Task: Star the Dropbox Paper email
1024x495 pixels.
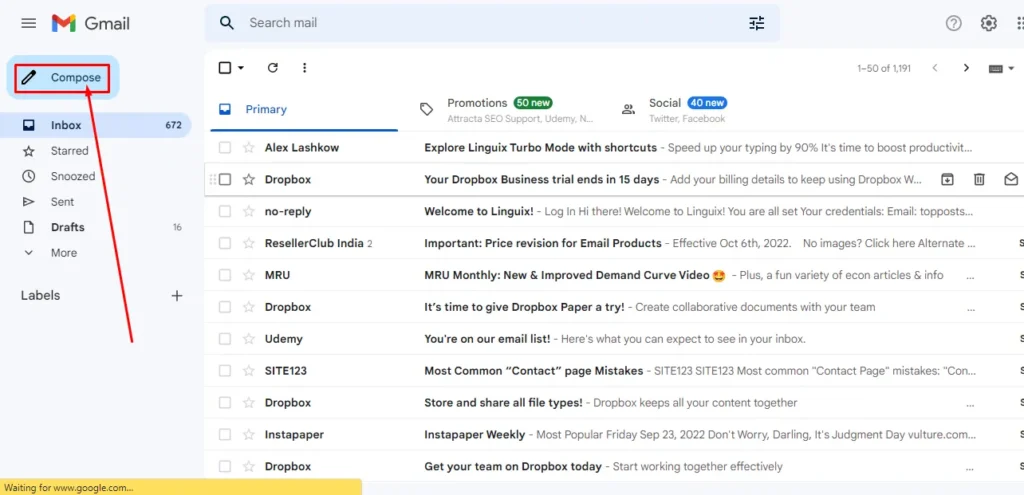Action: (x=248, y=307)
